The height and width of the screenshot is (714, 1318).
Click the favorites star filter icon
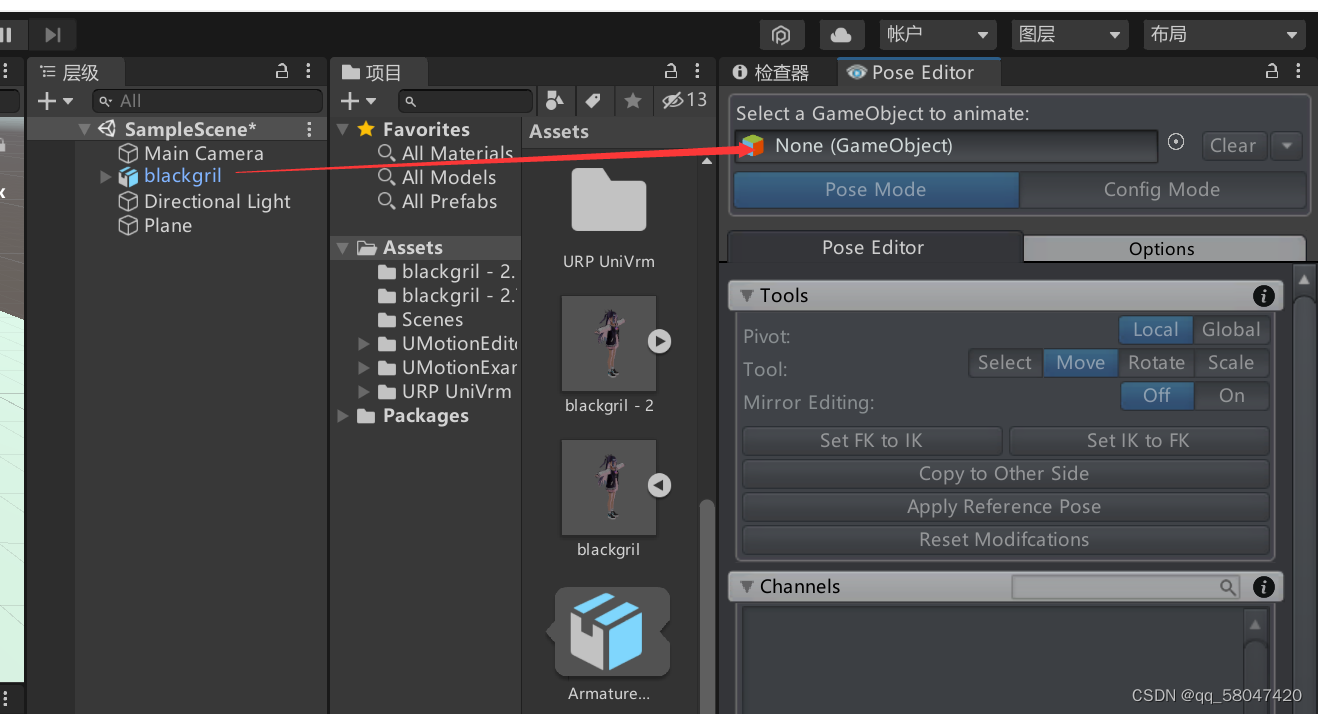[631, 101]
